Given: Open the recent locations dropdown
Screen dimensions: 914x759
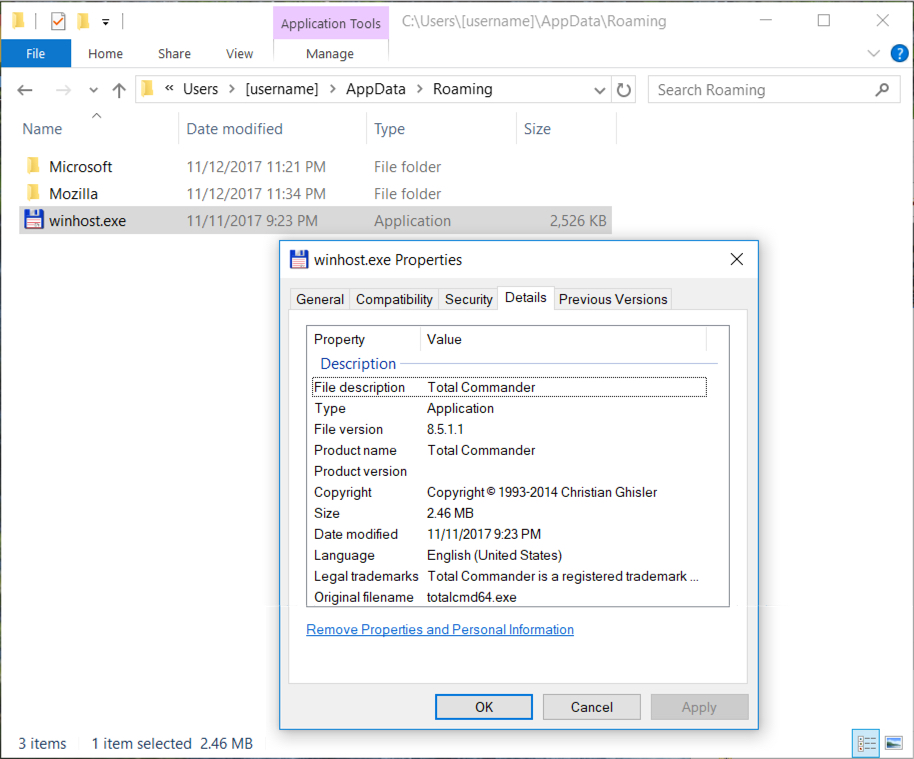Looking at the screenshot, I should pos(93,90).
